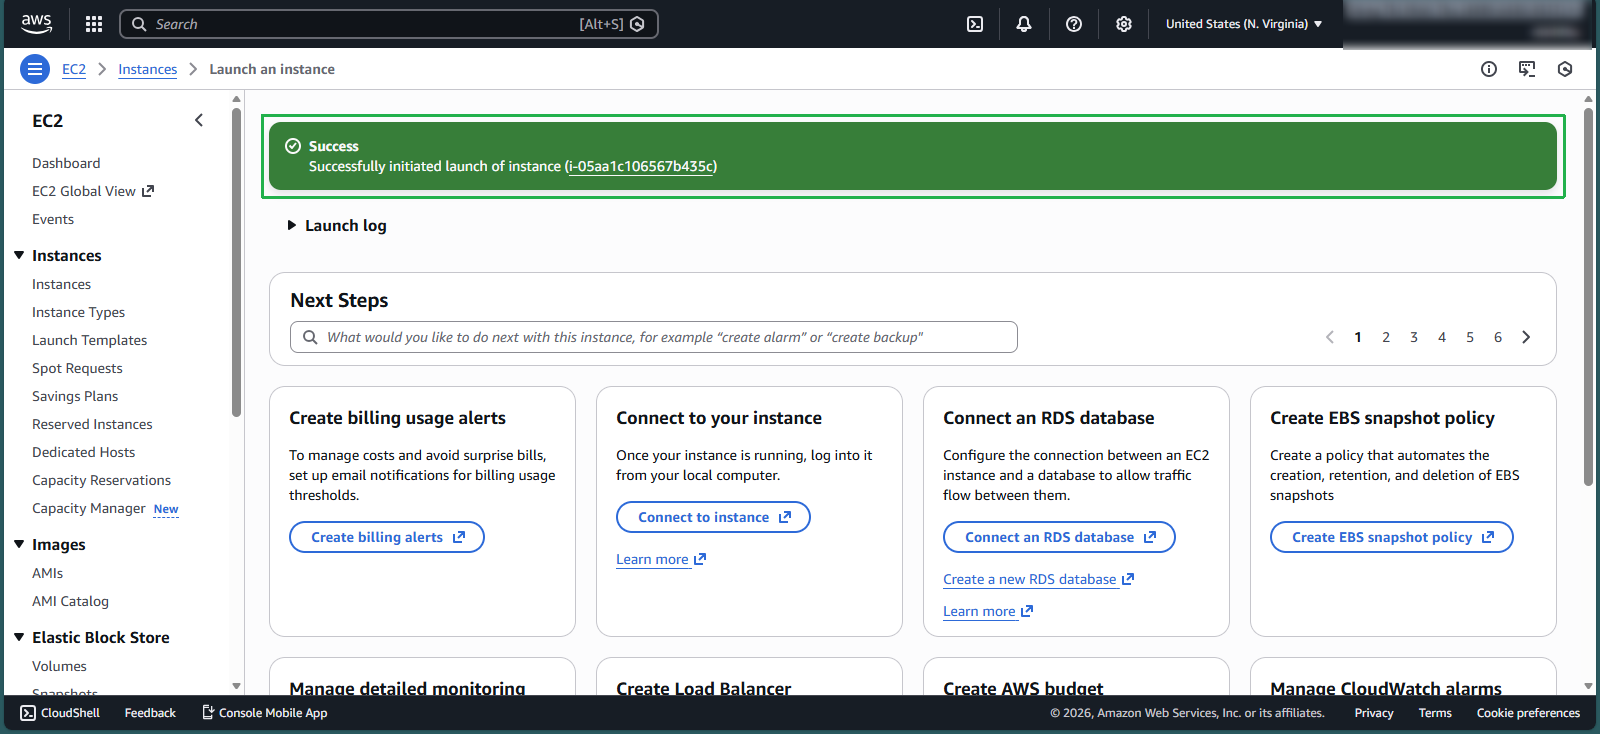Click the Amazon Q icon in search box

[x=637, y=24]
